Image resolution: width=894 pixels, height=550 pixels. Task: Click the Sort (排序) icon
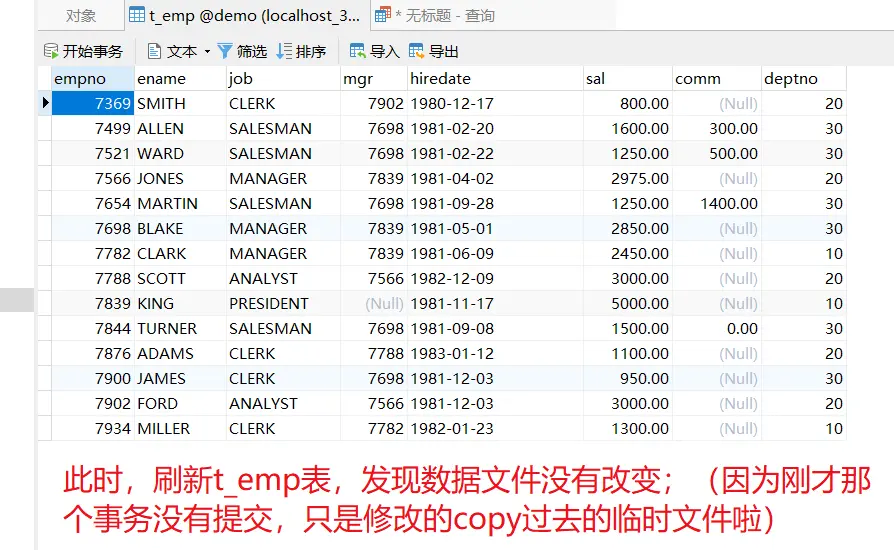284,51
